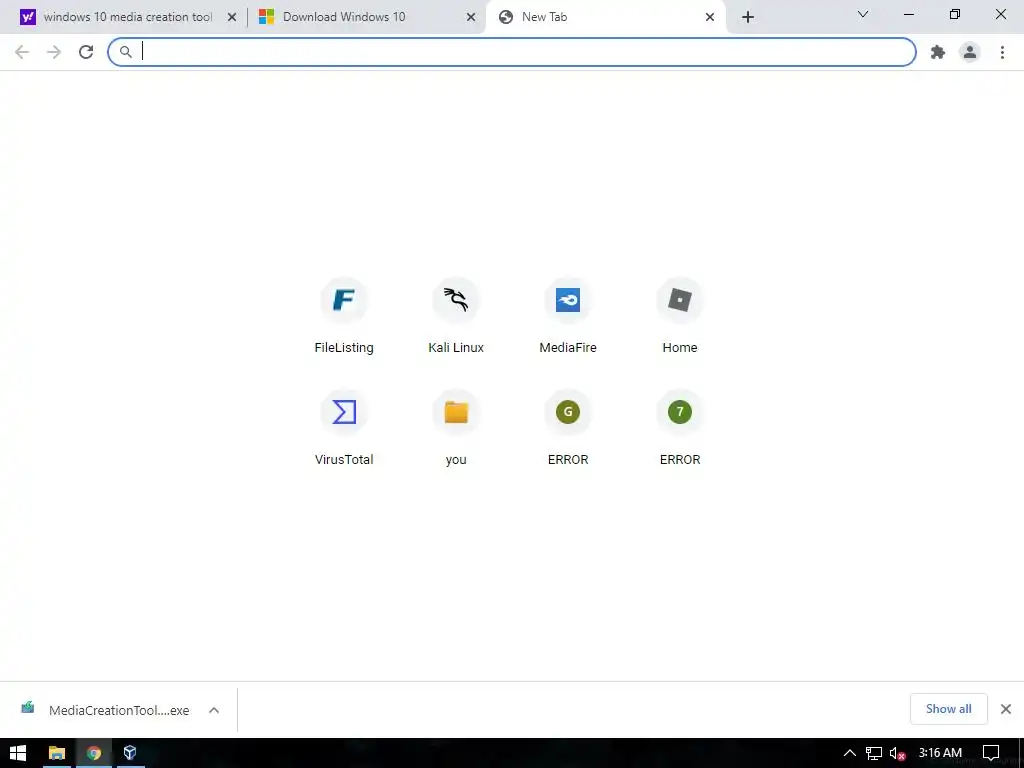Open the Extensions puzzle icon
Viewport: 1024px width, 768px height.
(938, 52)
